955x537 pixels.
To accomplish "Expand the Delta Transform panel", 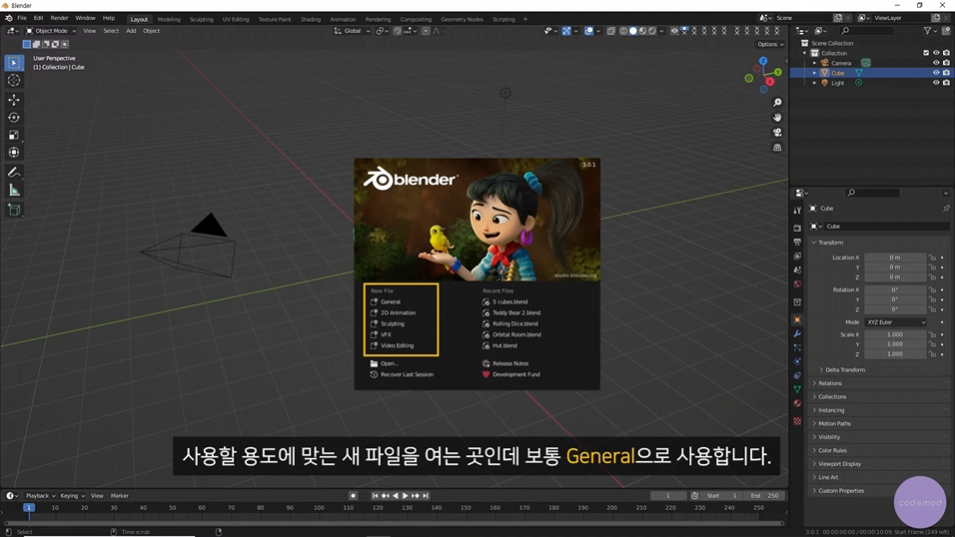I will point(844,370).
